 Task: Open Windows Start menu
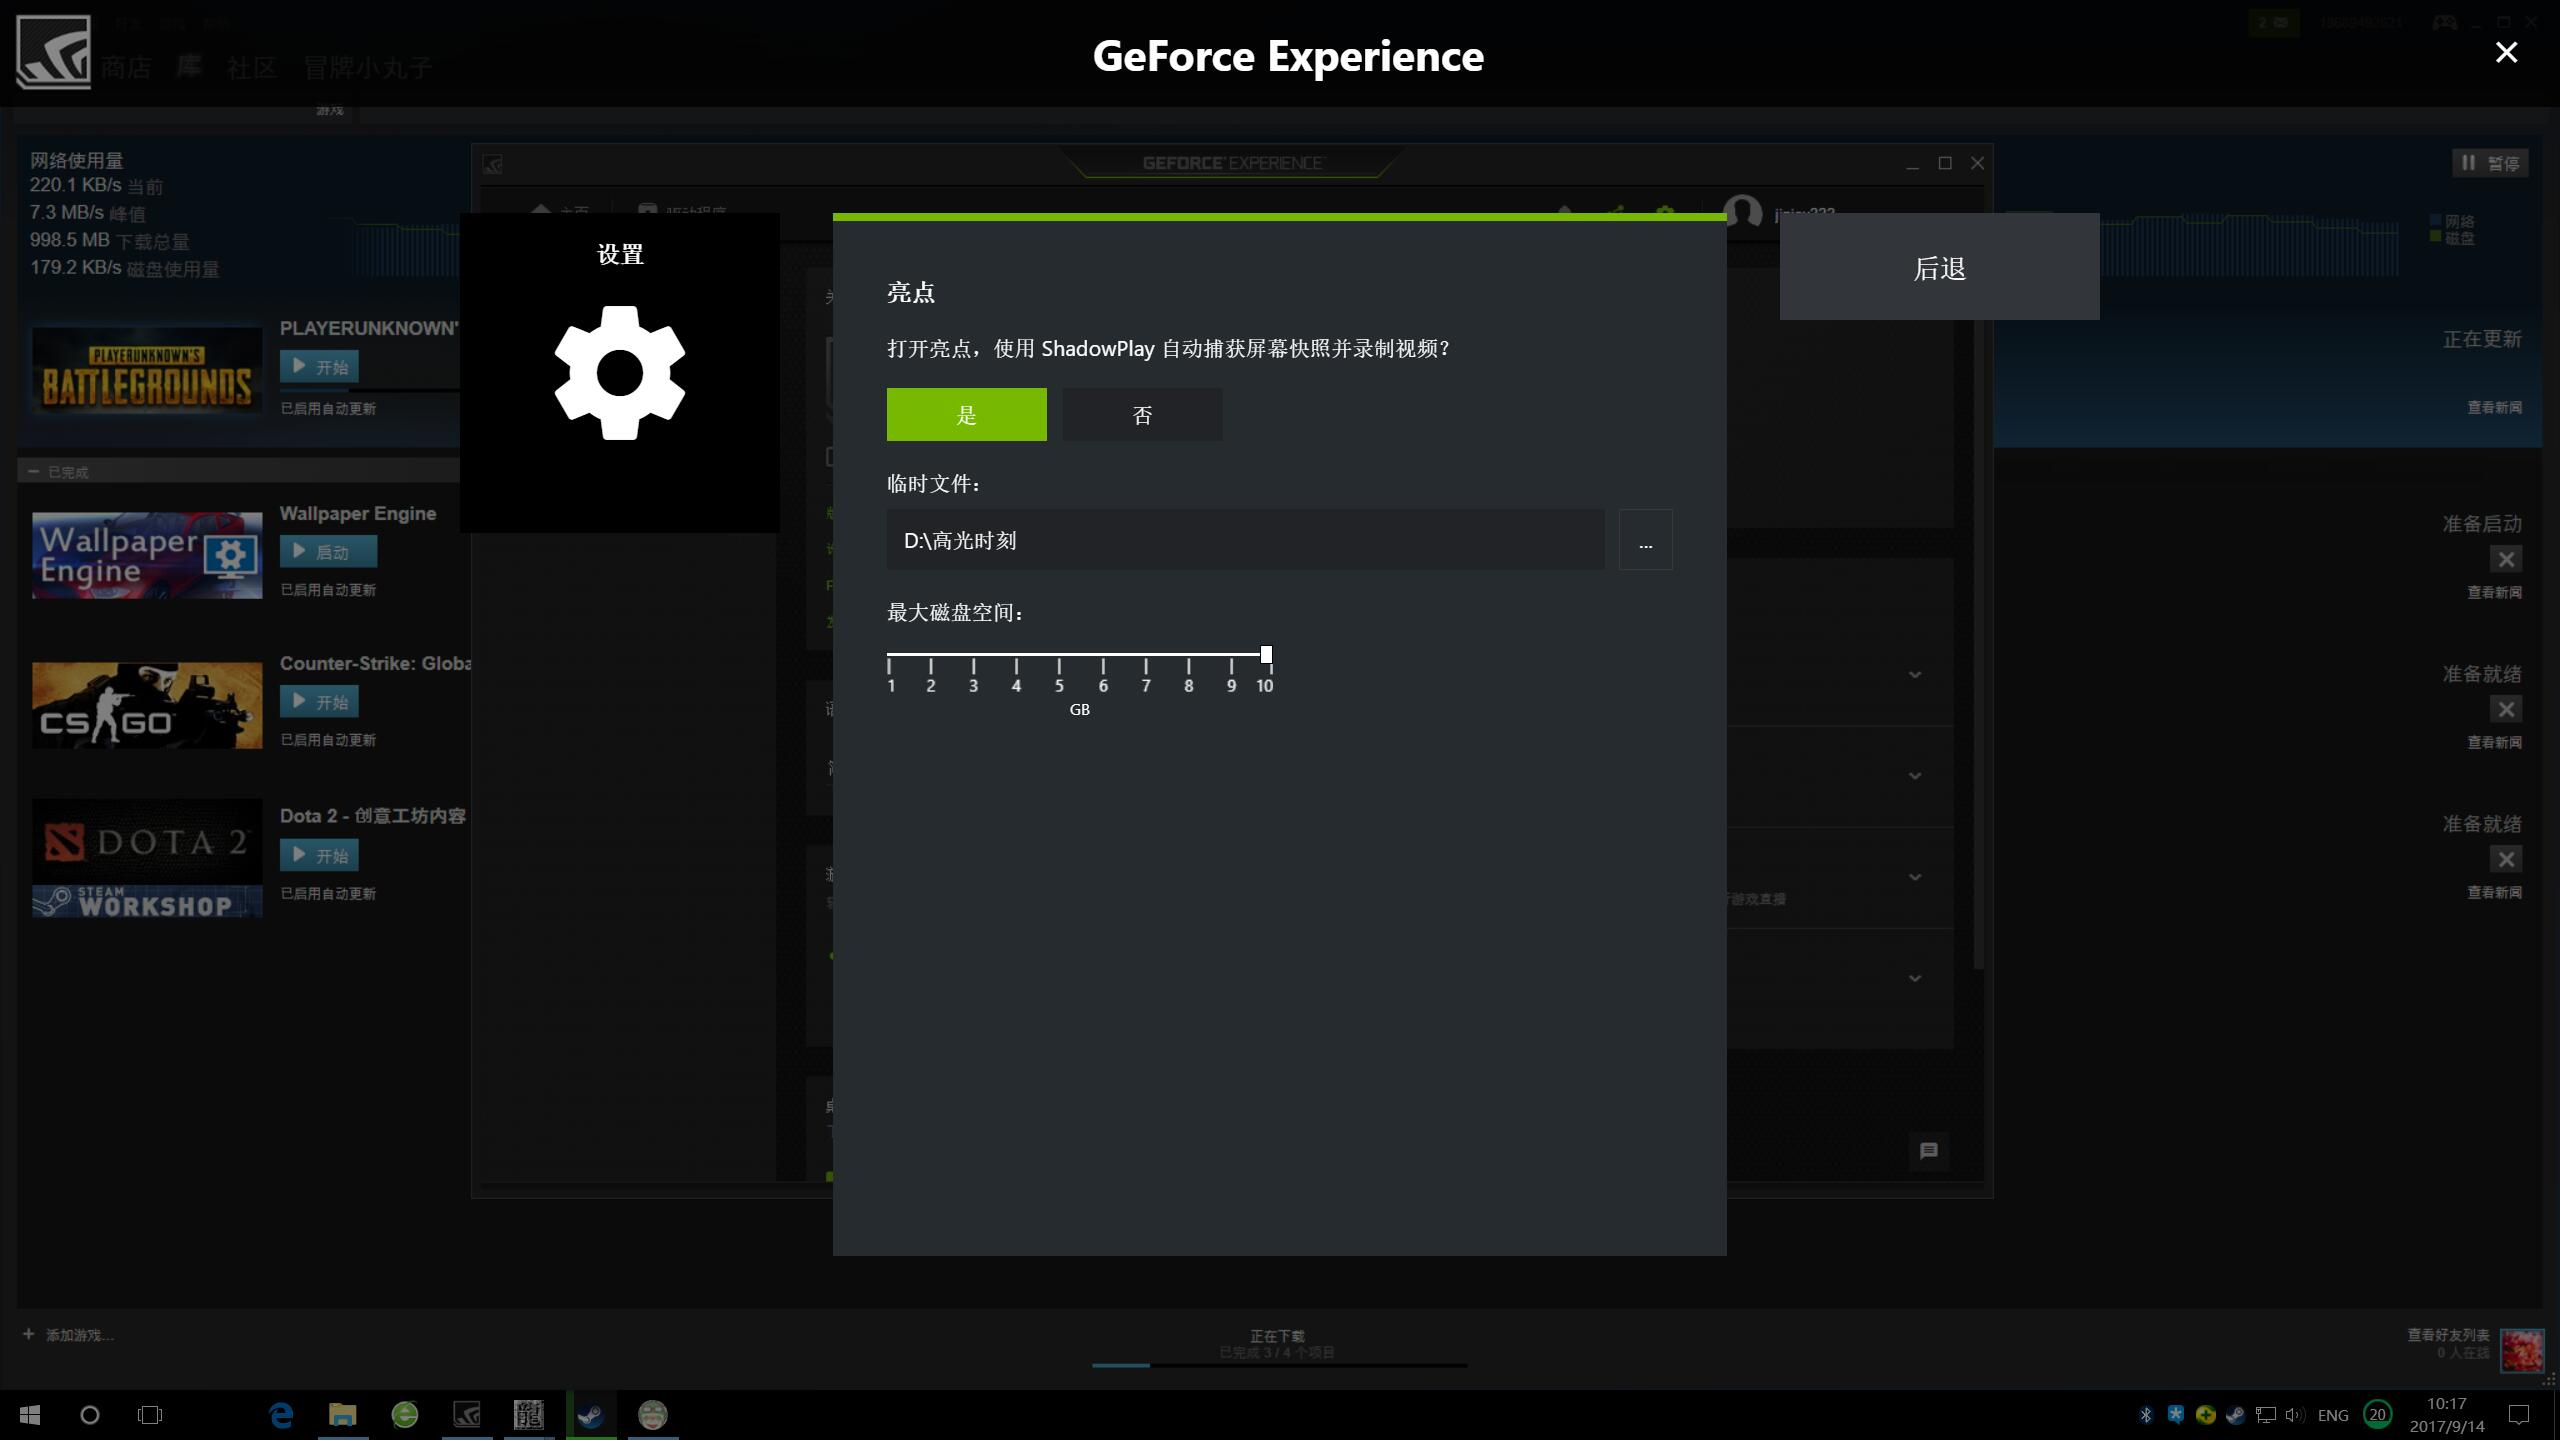(30, 1415)
